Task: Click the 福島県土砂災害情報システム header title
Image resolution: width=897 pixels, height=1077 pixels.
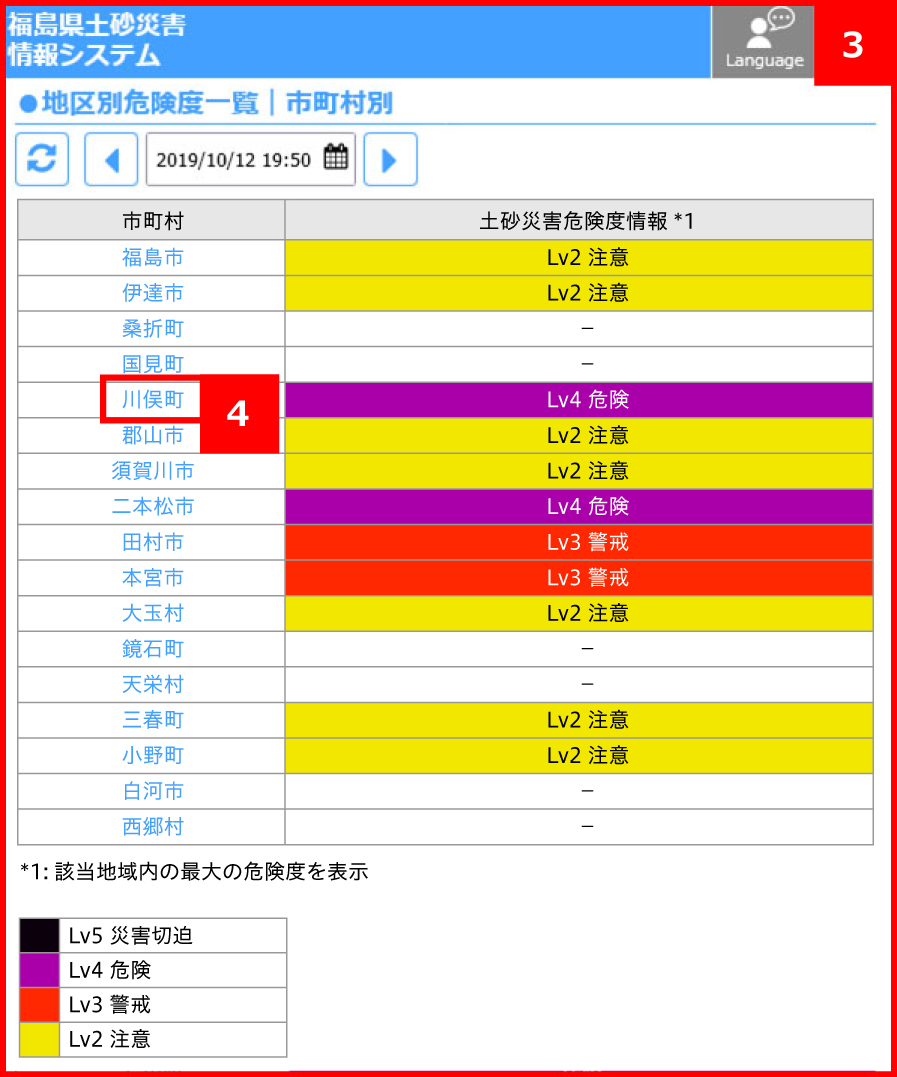Action: pyautogui.click(x=97, y=40)
